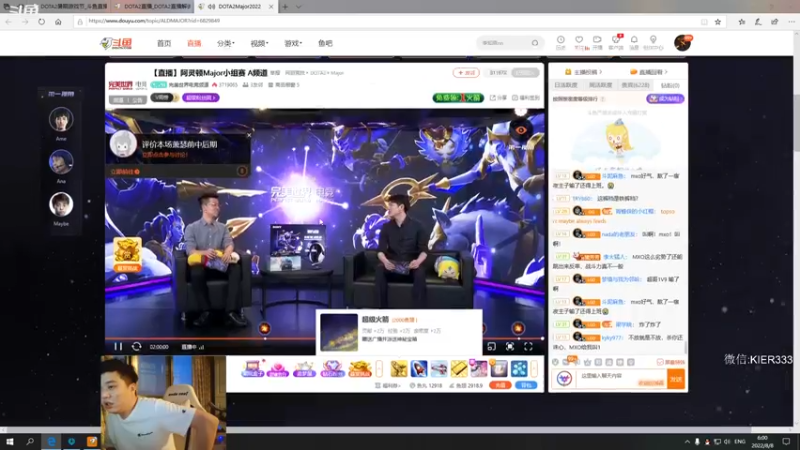
Task: Click the purple 成为钻粉 button
Action: point(665,98)
